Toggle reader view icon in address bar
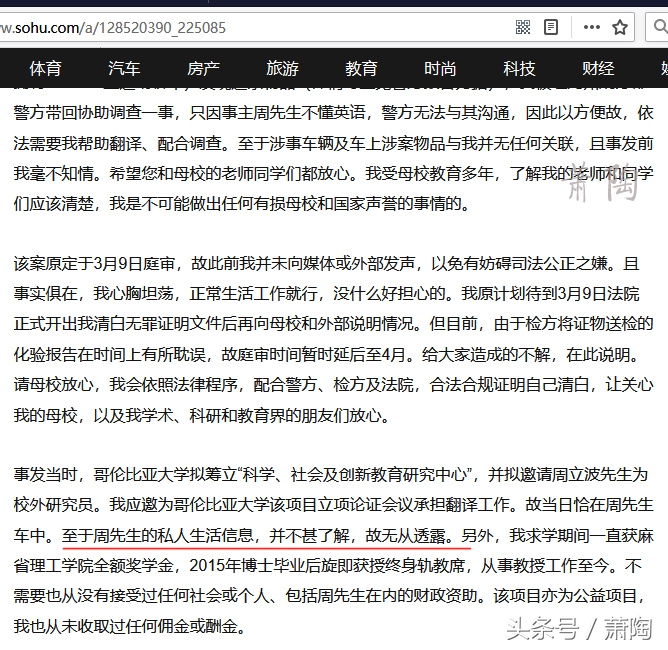This screenshot has height=650, width=668. coord(551,27)
